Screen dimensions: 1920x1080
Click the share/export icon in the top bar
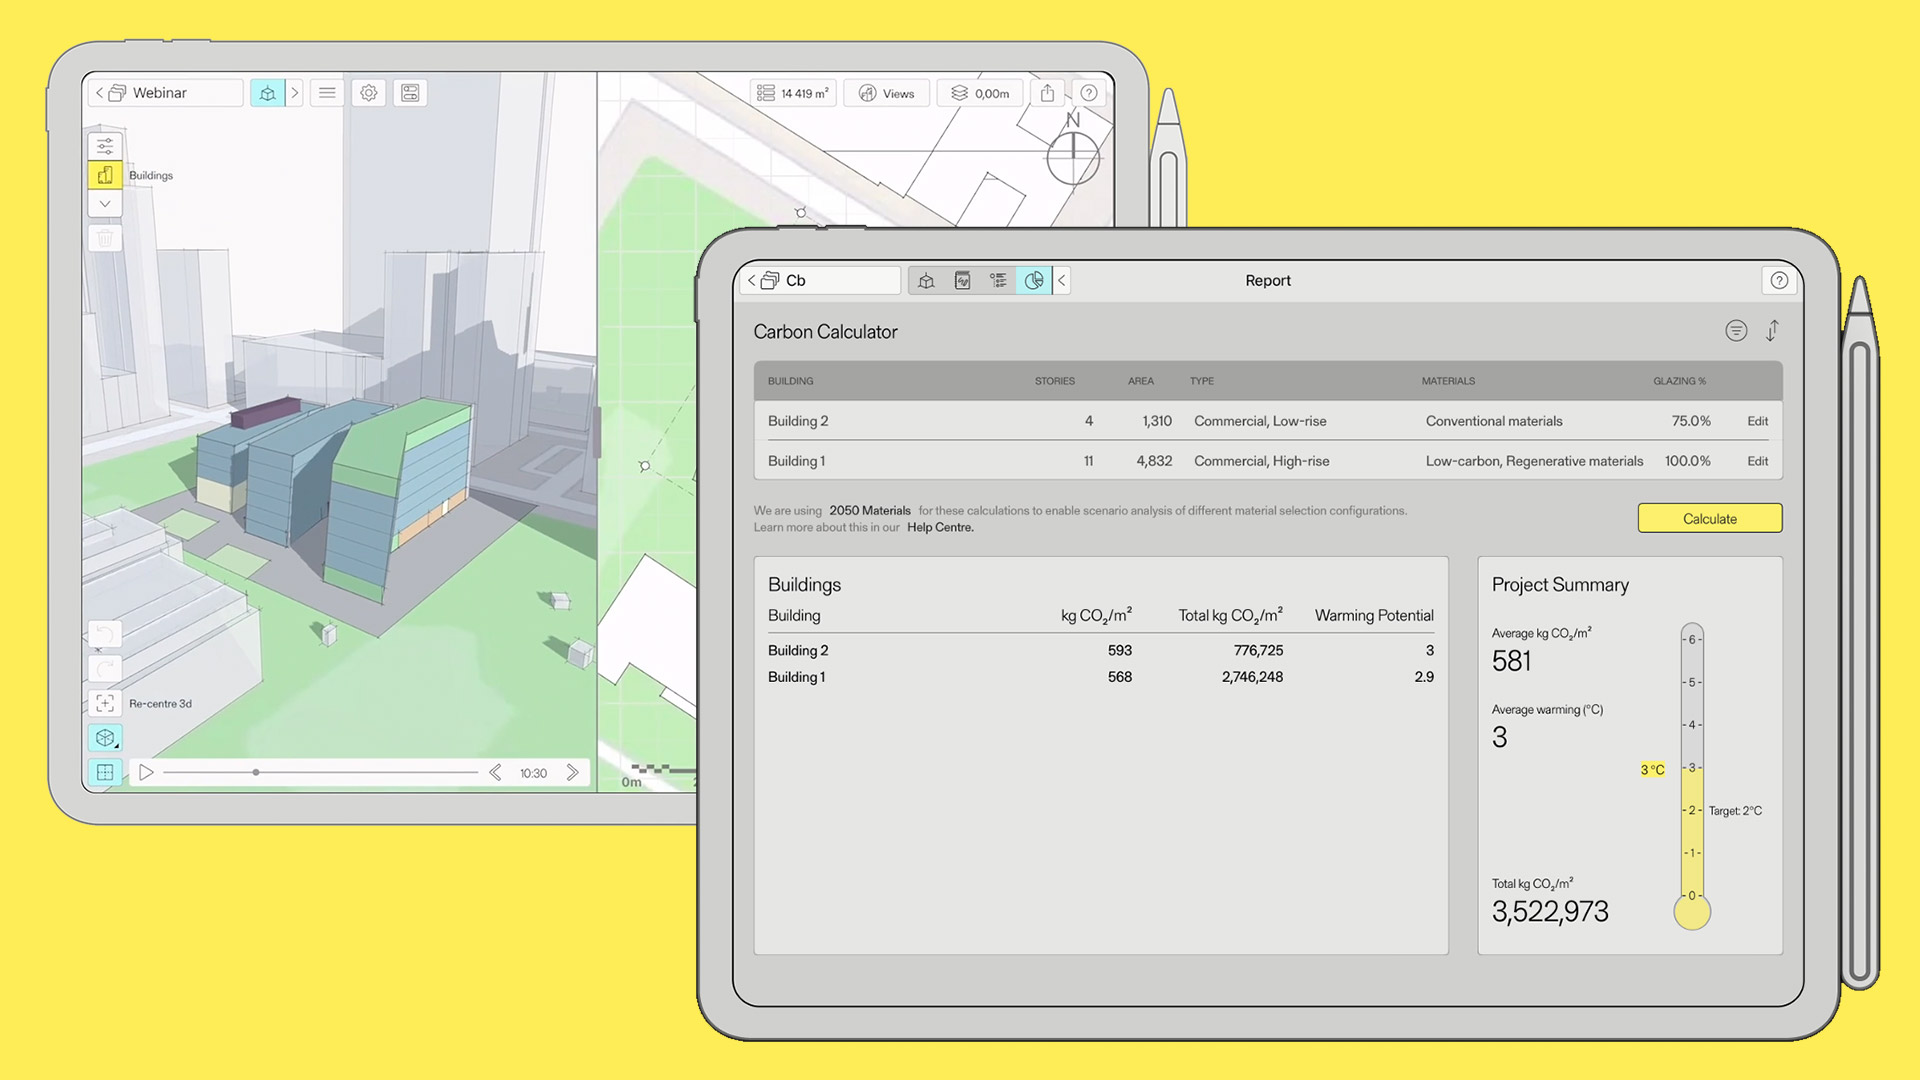(1047, 93)
